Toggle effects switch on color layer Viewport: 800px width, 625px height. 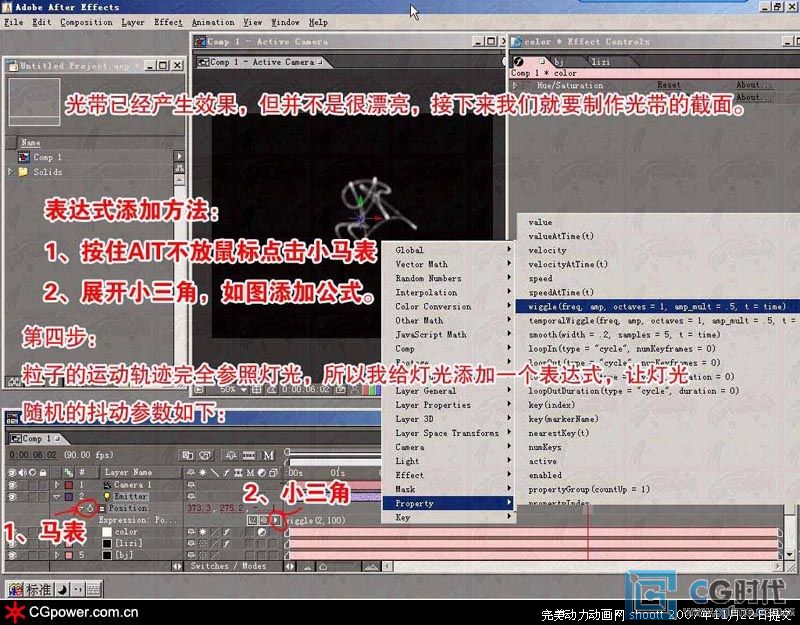(x=226, y=532)
